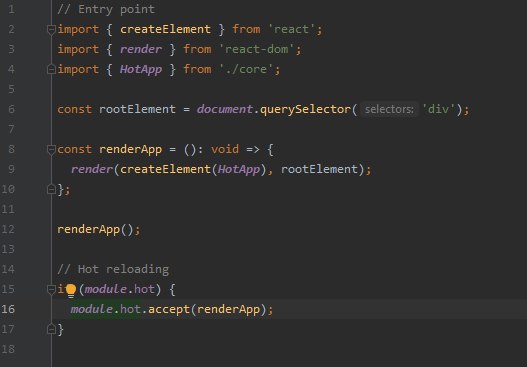Click line number 6 in the gutter
This screenshot has height=367, width=527.
click(x=11, y=109)
